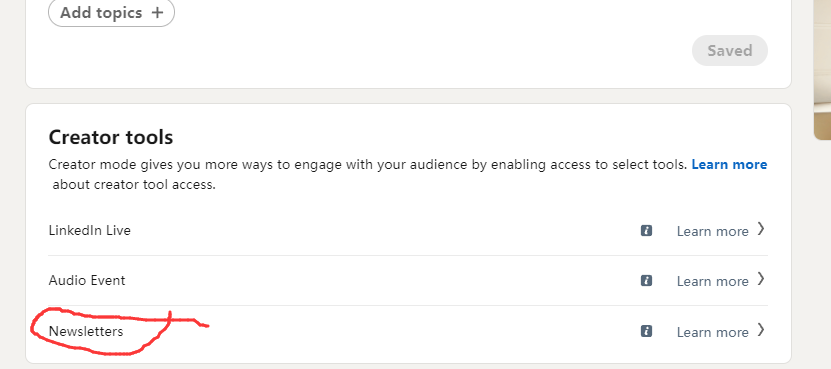Expand the LinkedIn Live chevron arrow
831x369 pixels.
coord(761,229)
